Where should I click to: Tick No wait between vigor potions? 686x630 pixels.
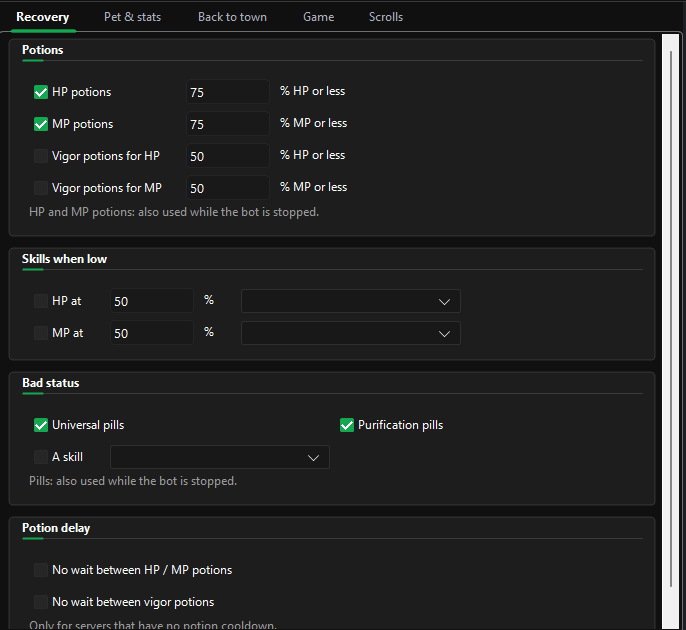pos(41,602)
